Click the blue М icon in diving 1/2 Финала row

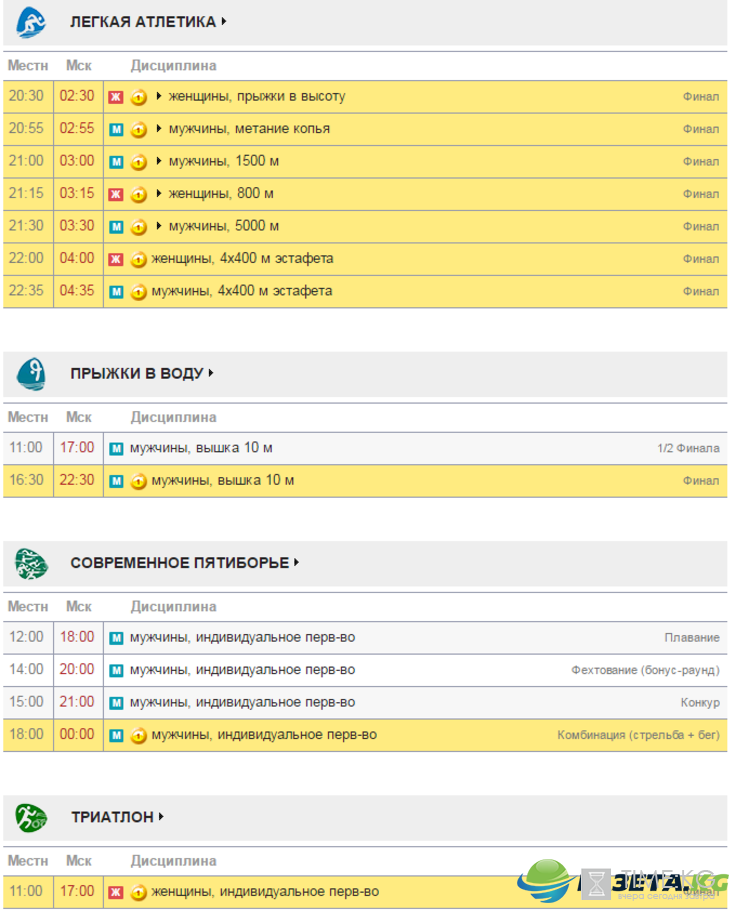(x=116, y=449)
